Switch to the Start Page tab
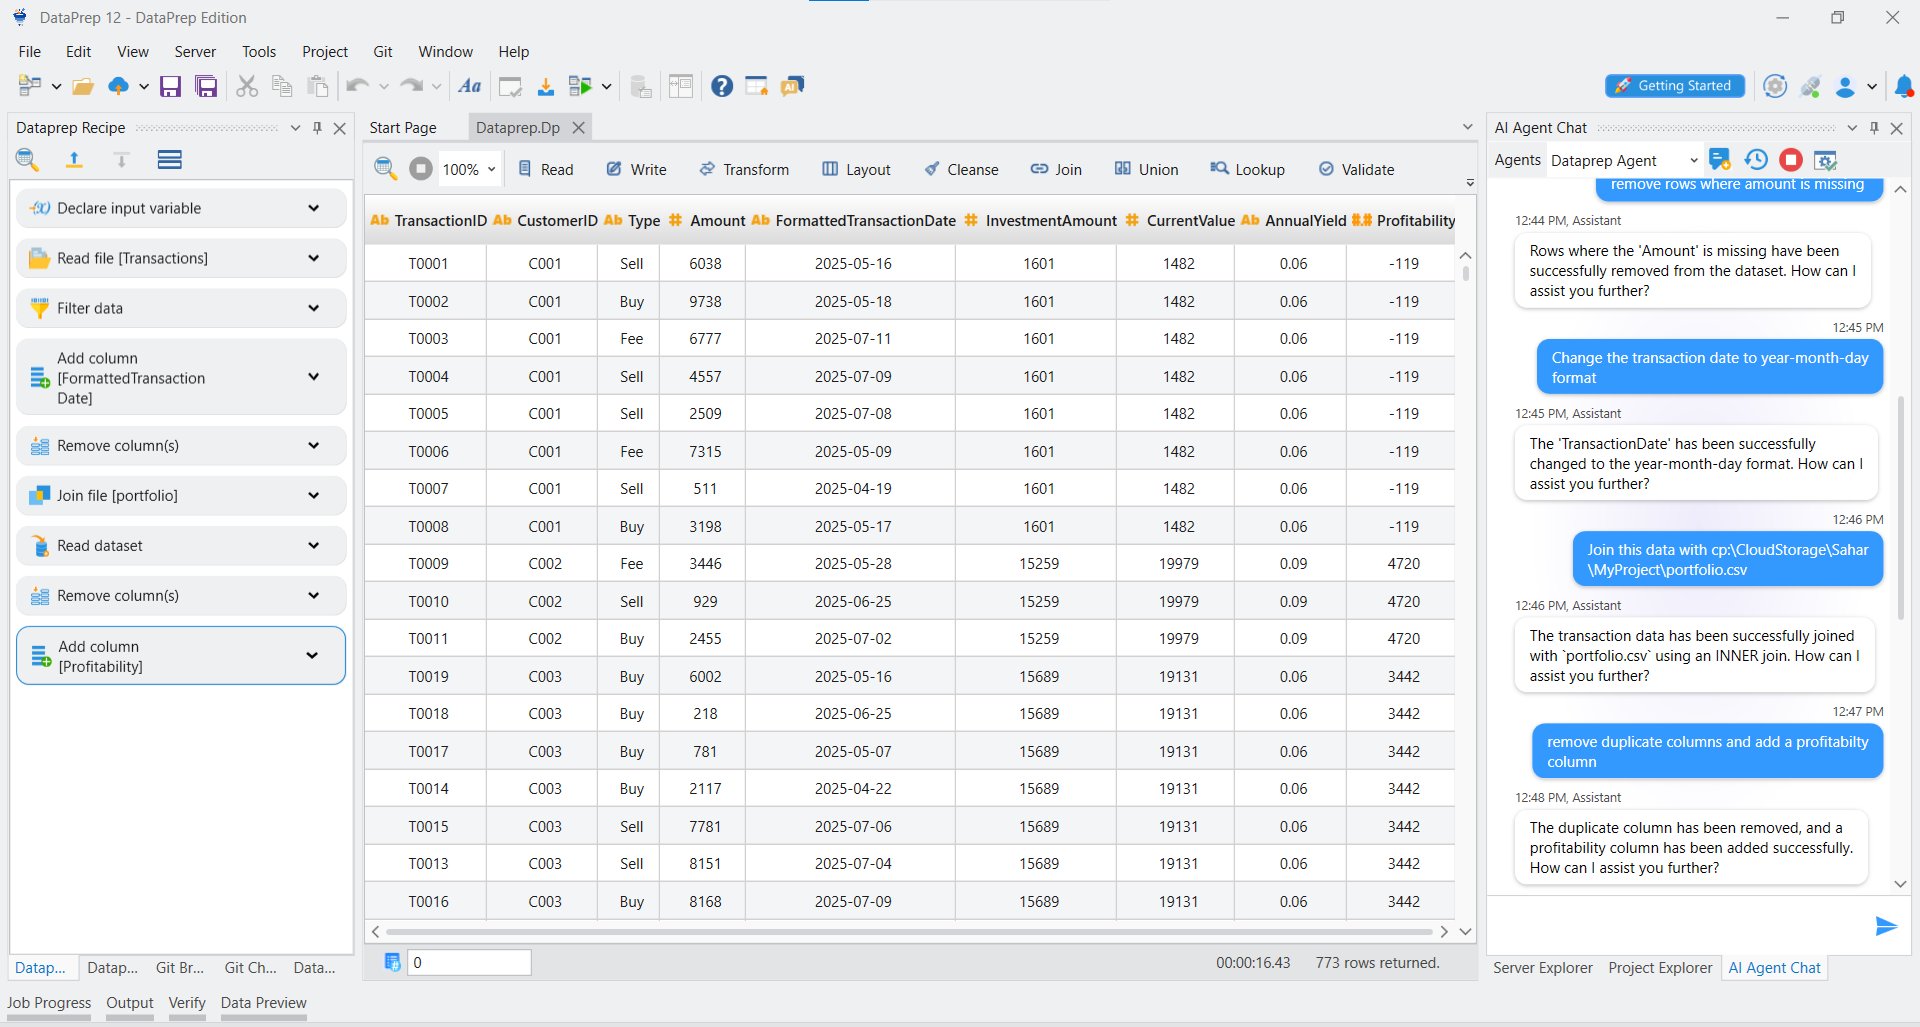 403,128
